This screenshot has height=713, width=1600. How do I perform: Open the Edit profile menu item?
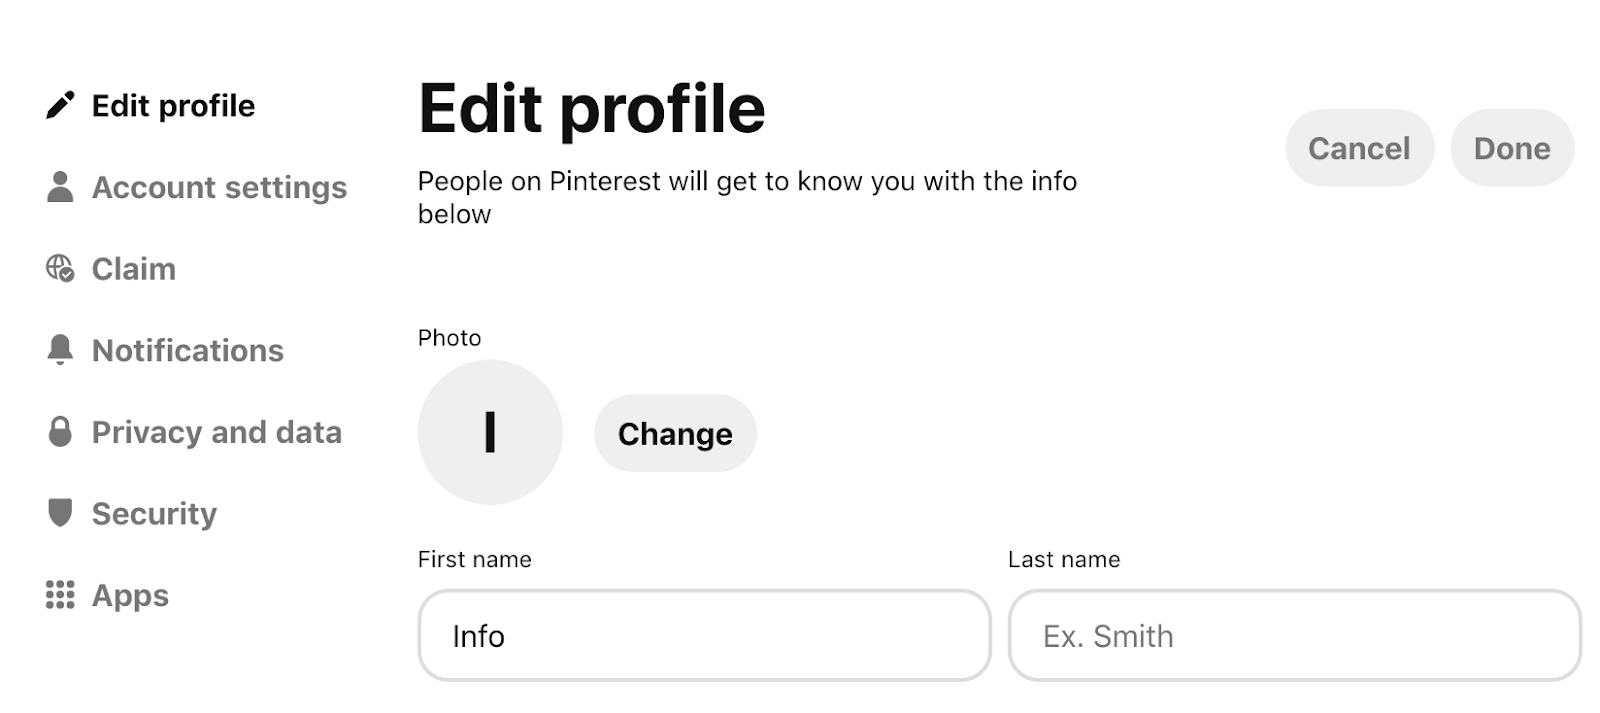click(x=173, y=106)
